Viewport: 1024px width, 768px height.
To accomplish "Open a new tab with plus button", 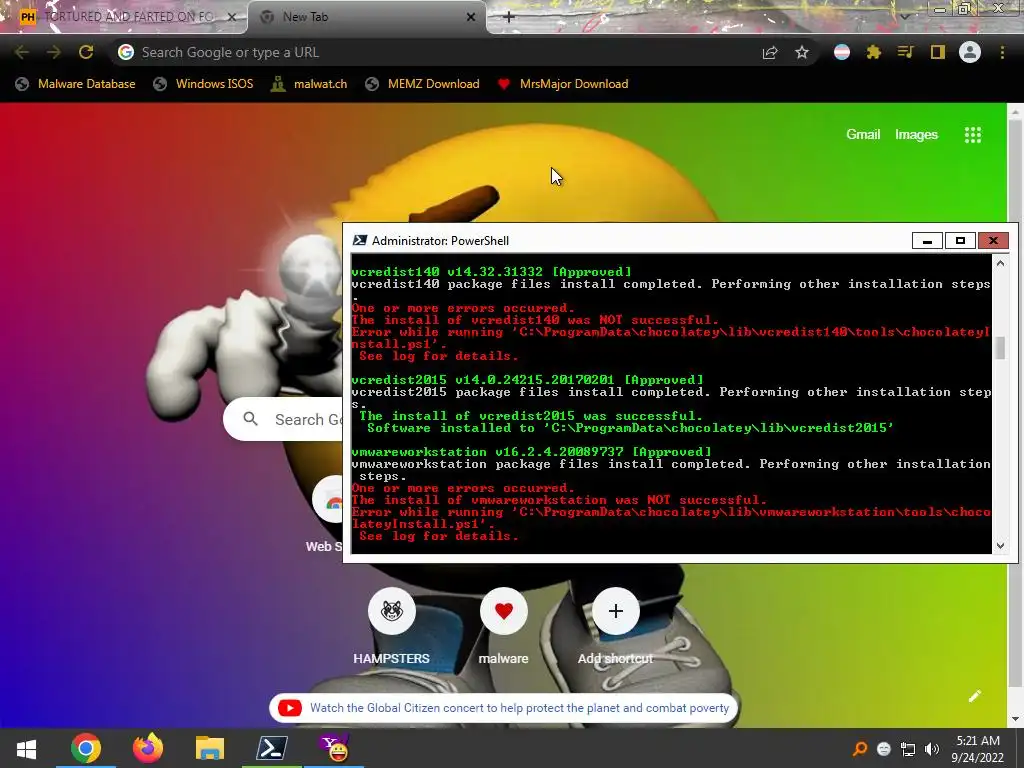I will tap(509, 17).
